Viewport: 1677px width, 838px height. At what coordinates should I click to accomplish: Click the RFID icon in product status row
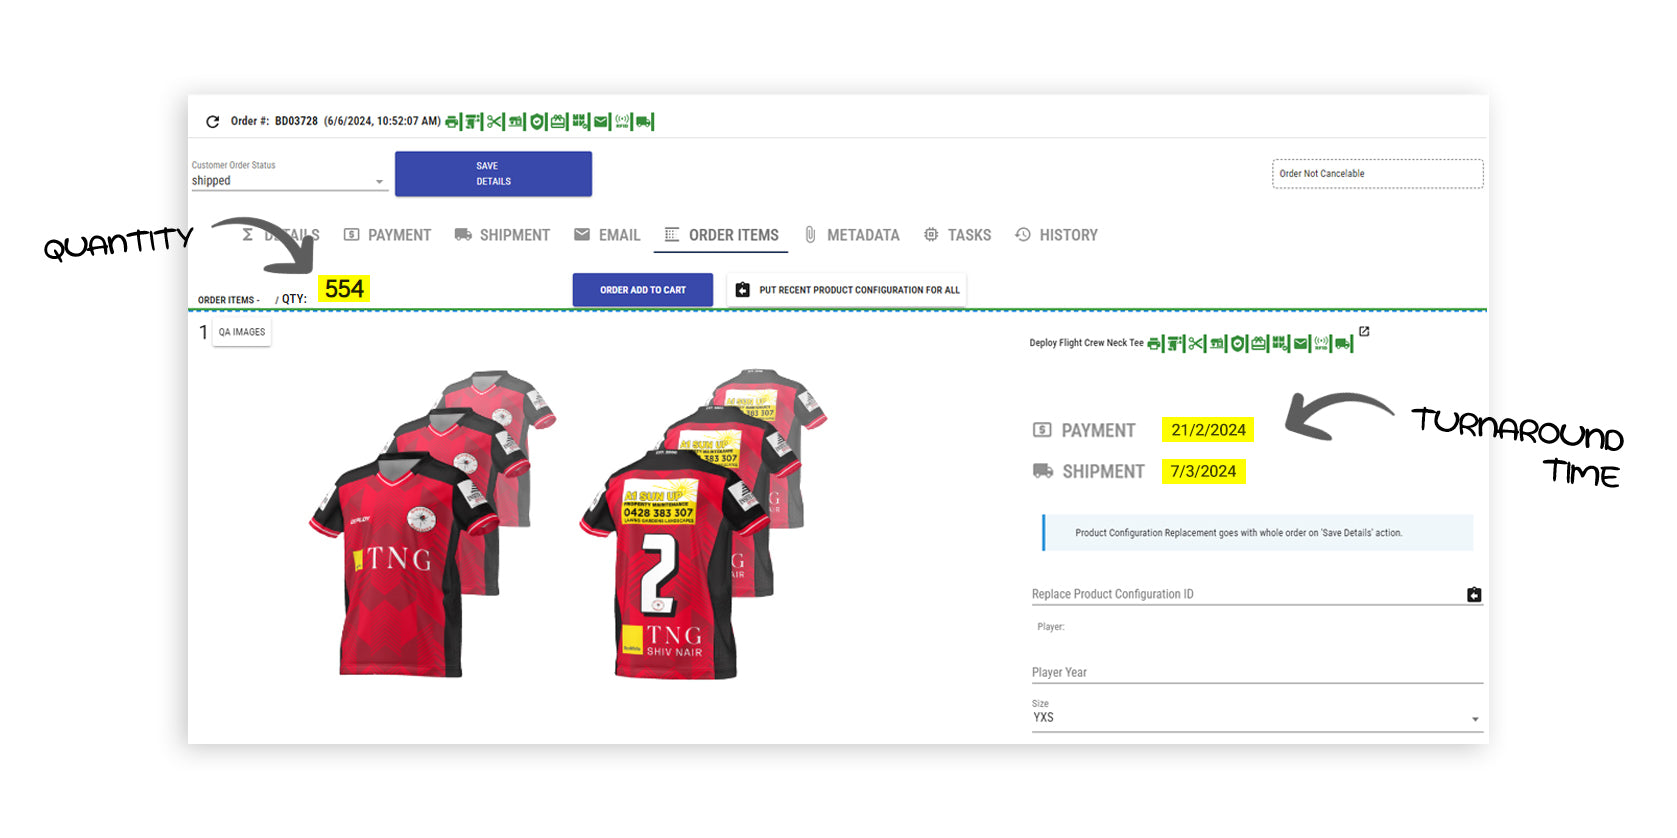point(1322,344)
